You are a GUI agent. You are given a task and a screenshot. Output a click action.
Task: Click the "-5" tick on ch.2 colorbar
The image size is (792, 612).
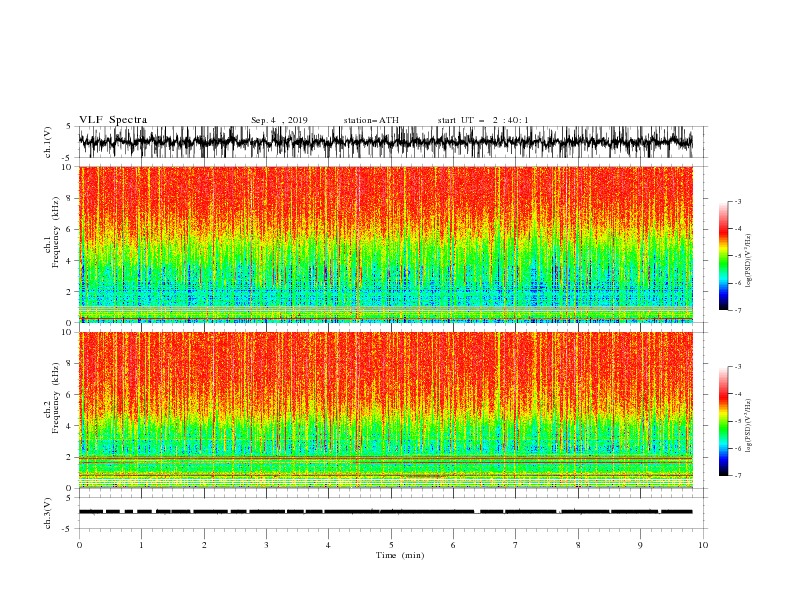(x=737, y=421)
